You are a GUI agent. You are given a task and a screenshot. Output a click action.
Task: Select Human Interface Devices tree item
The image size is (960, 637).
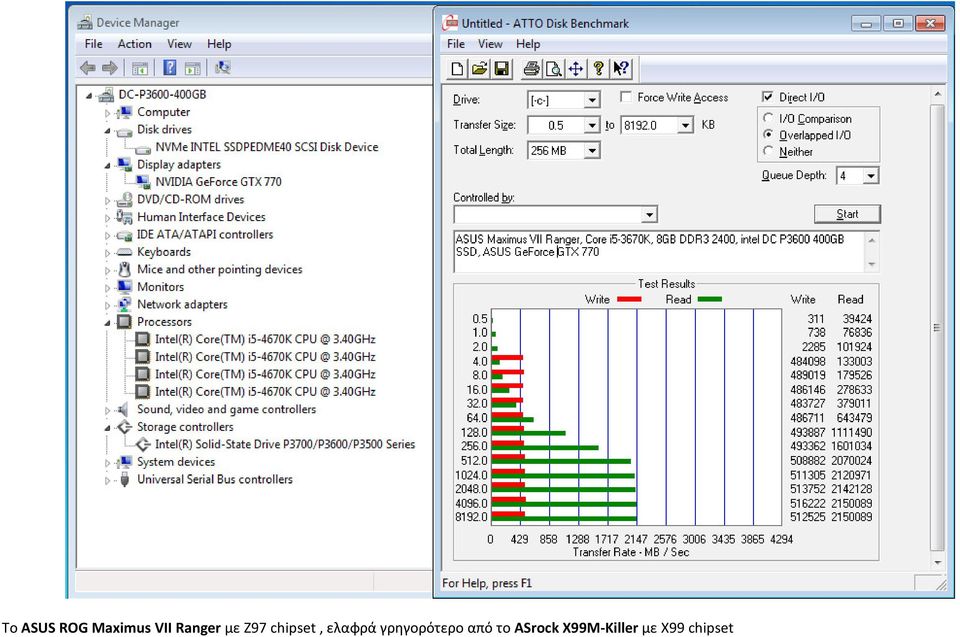(201, 217)
